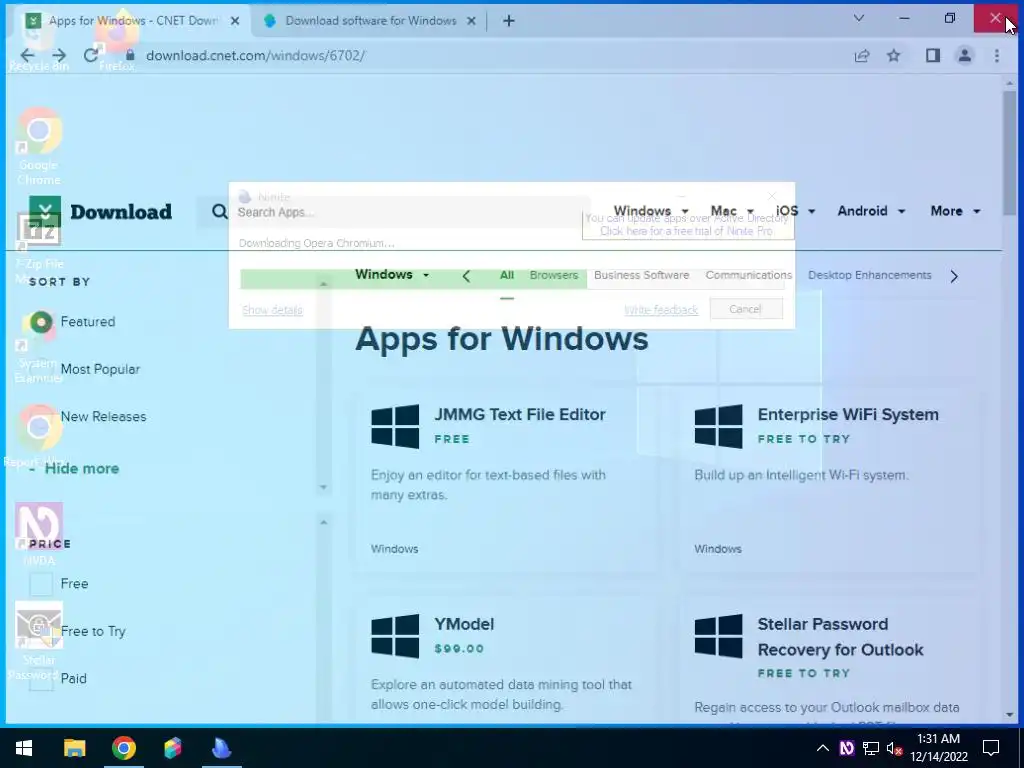Screen dimensions: 1024x768
Task: Select the Business Software category tab
Action: pos(641,276)
